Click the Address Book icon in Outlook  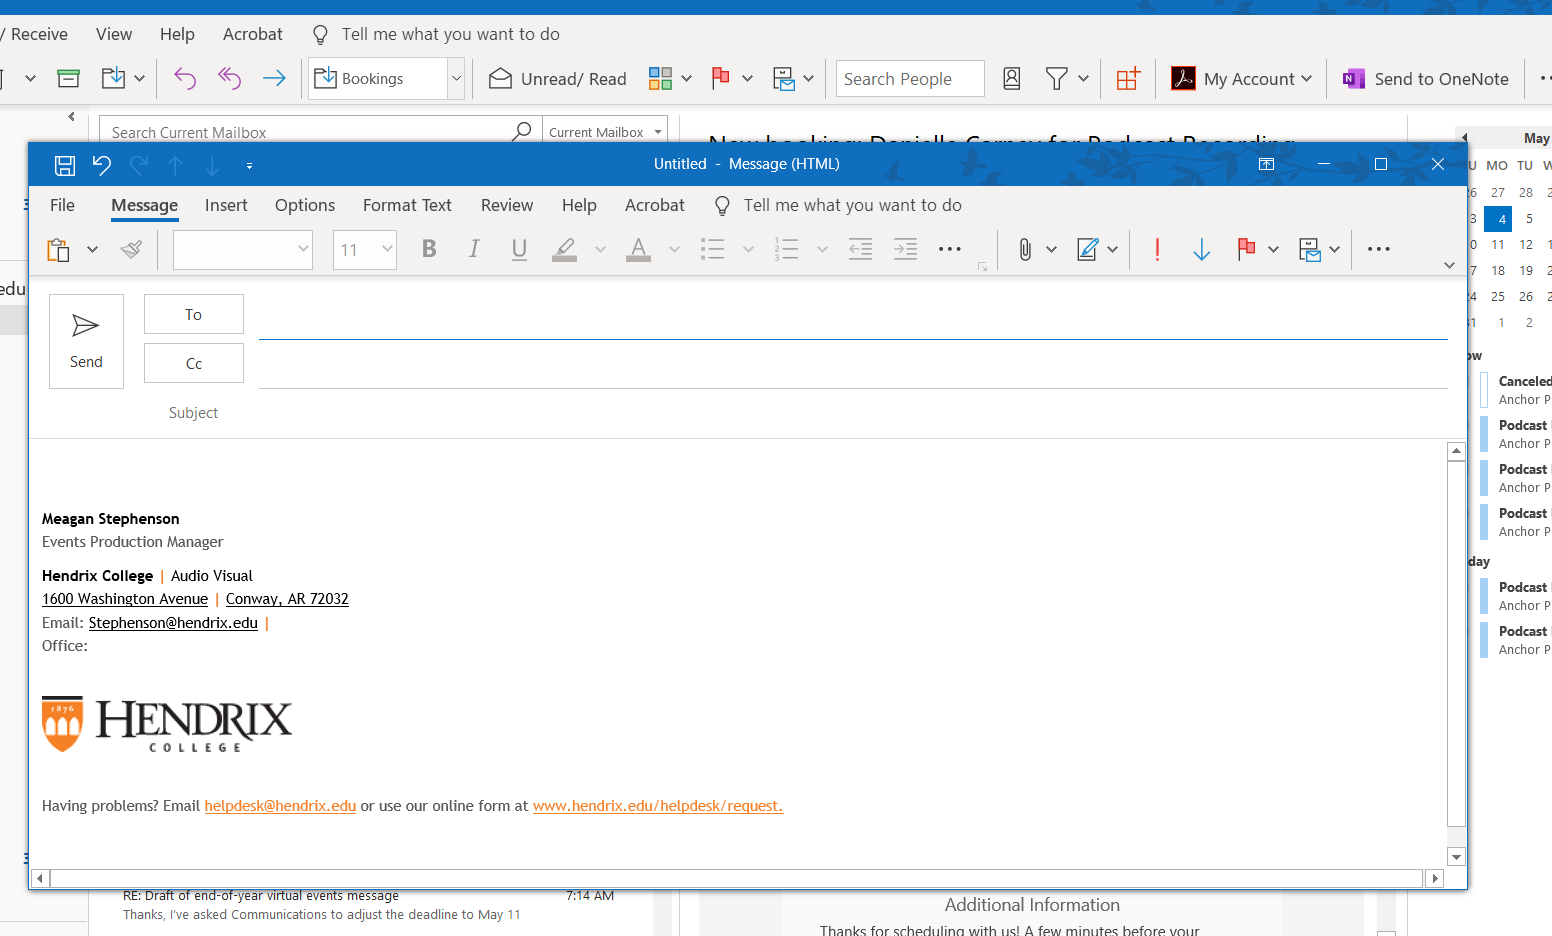(x=1012, y=79)
